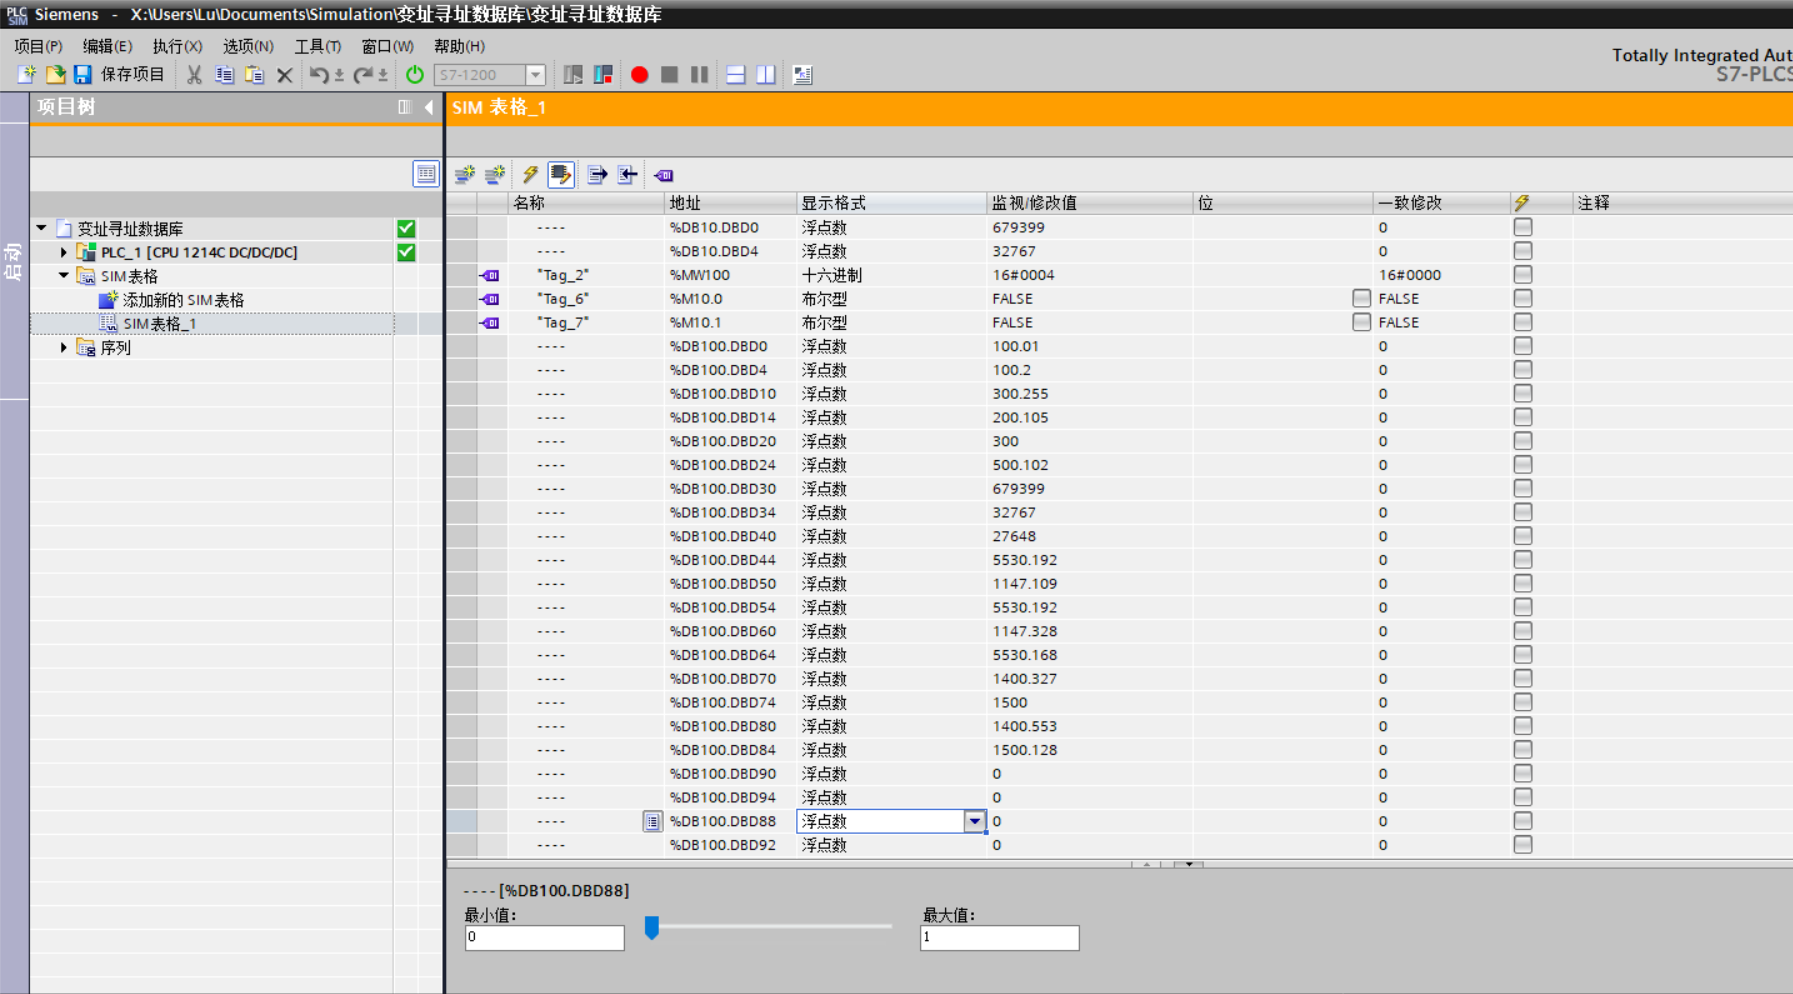Click the green power-on PLC icon
The height and width of the screenshot is (994, 1793).
(x=415, y=75)
